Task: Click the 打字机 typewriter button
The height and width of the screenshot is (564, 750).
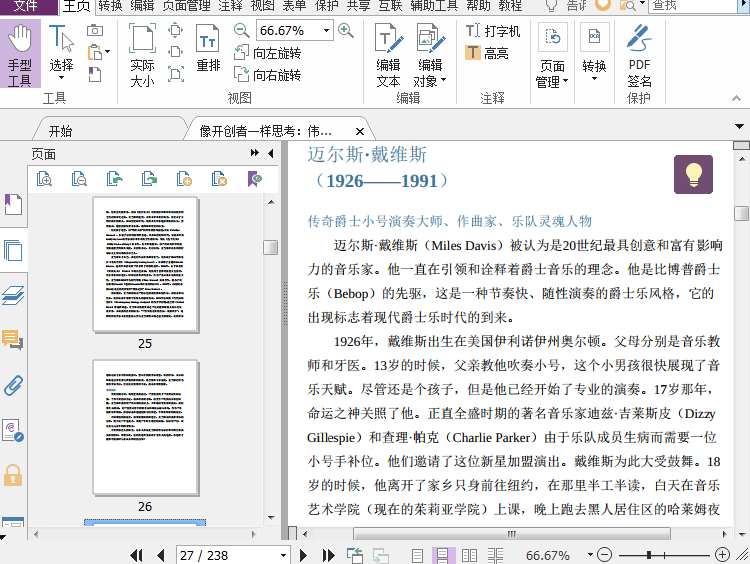Action: pyautogui.click(x=493, y=31)
